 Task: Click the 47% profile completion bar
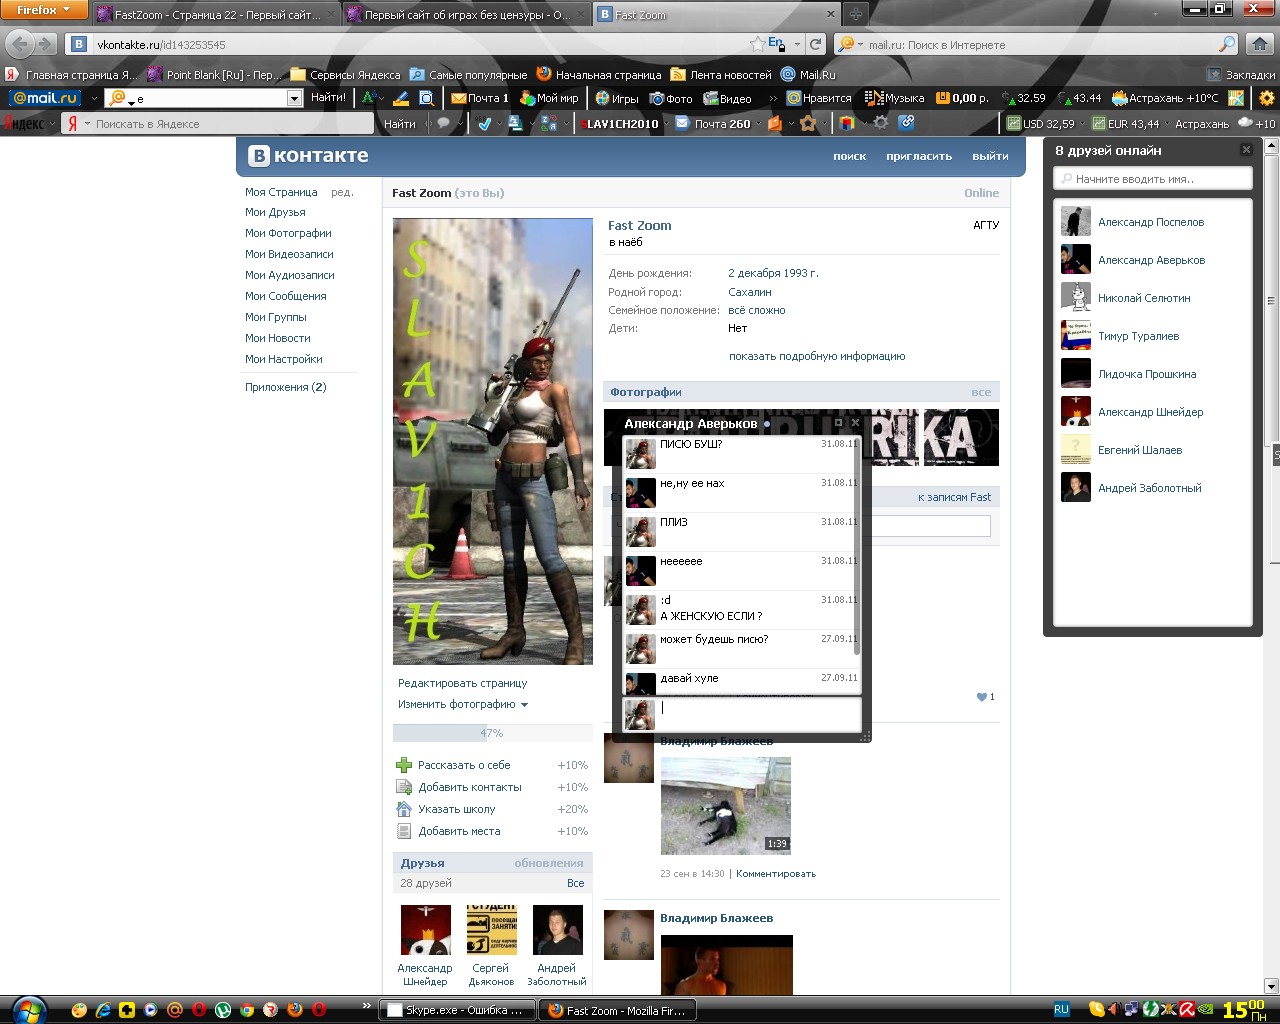click(x=492, y=733)
